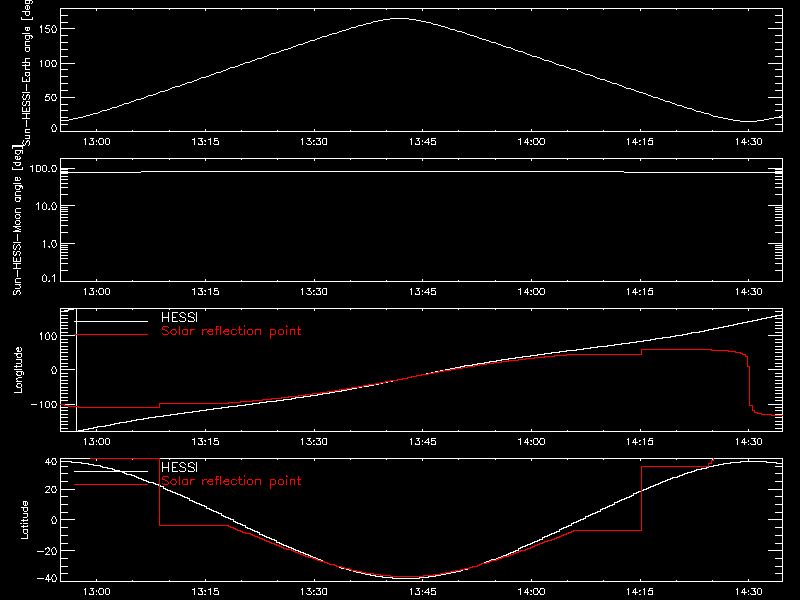The height and width of the screenshot is (600, 800).
Task: Select the white HESSI legend line in Longitude plot
Action: point(111,321)
